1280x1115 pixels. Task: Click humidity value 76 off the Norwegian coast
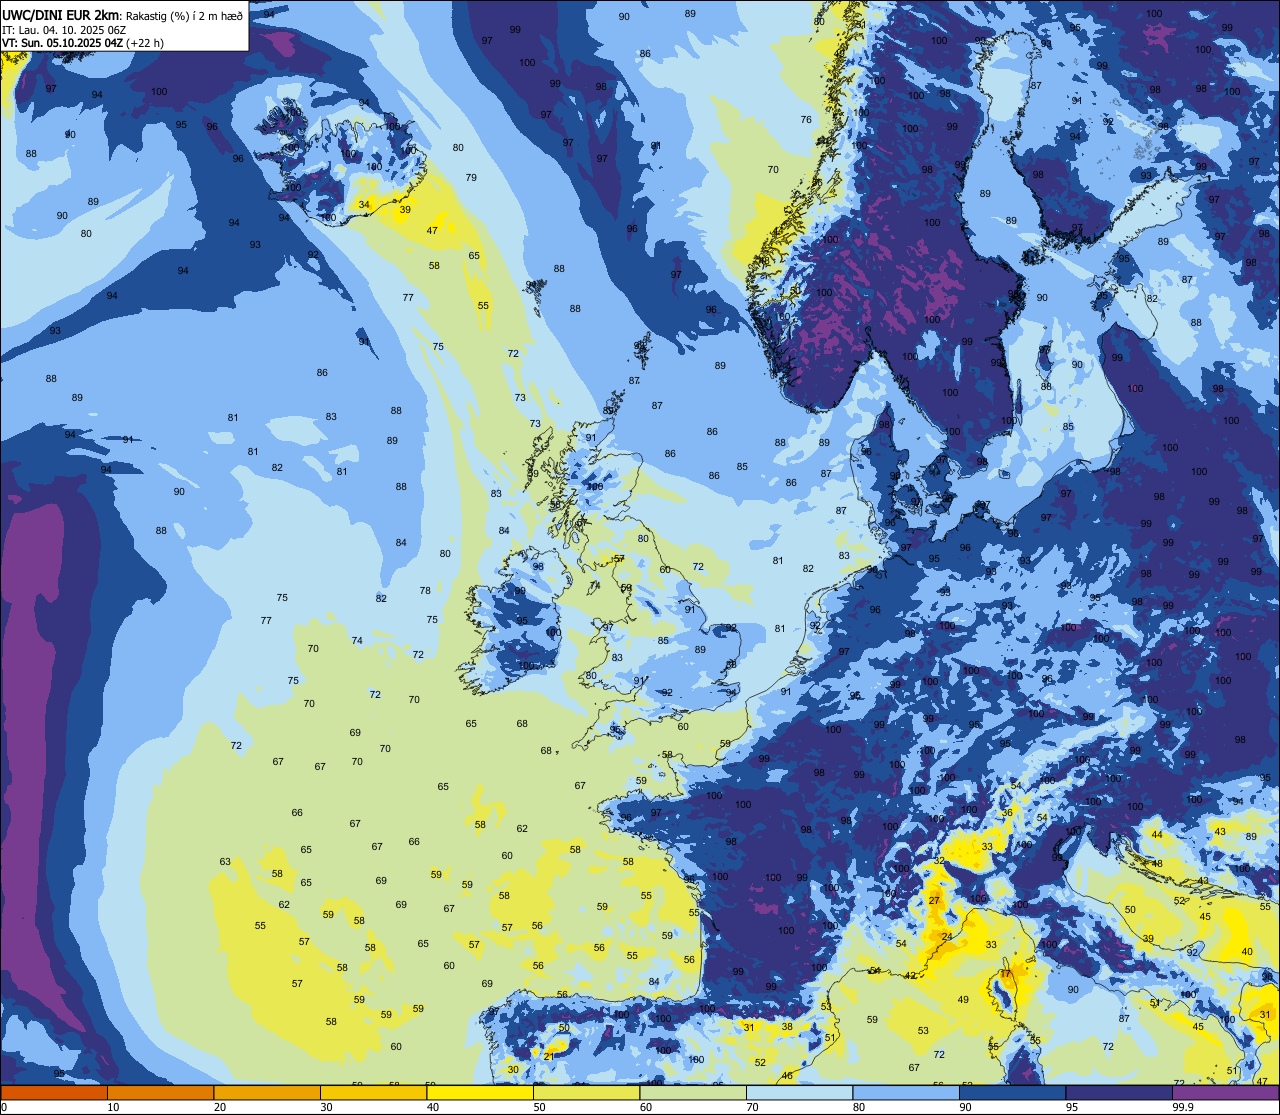coord(806,120)
